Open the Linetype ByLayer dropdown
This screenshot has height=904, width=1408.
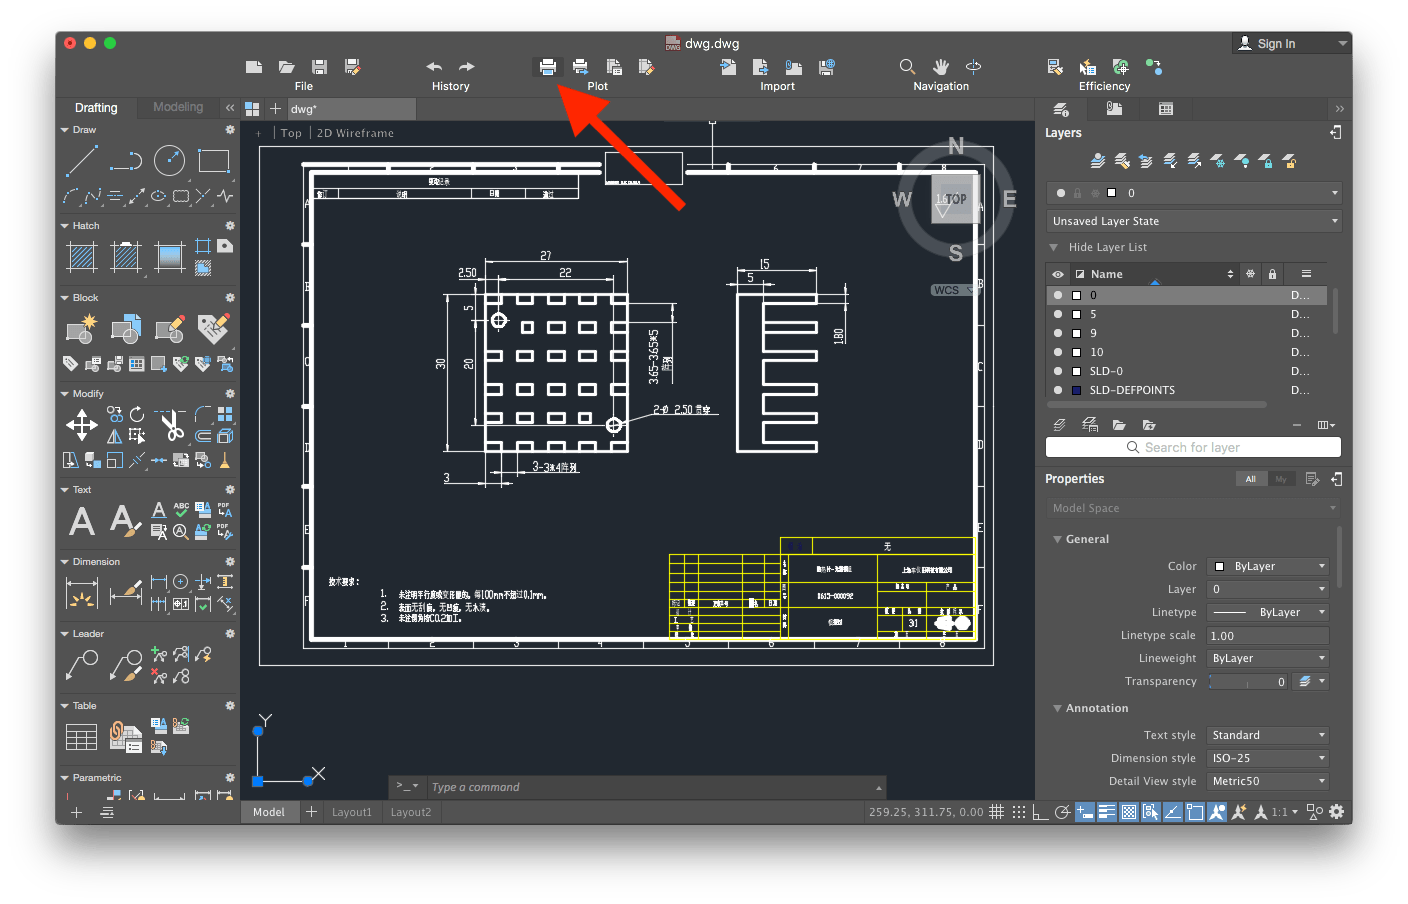(x=1268, y=612)
